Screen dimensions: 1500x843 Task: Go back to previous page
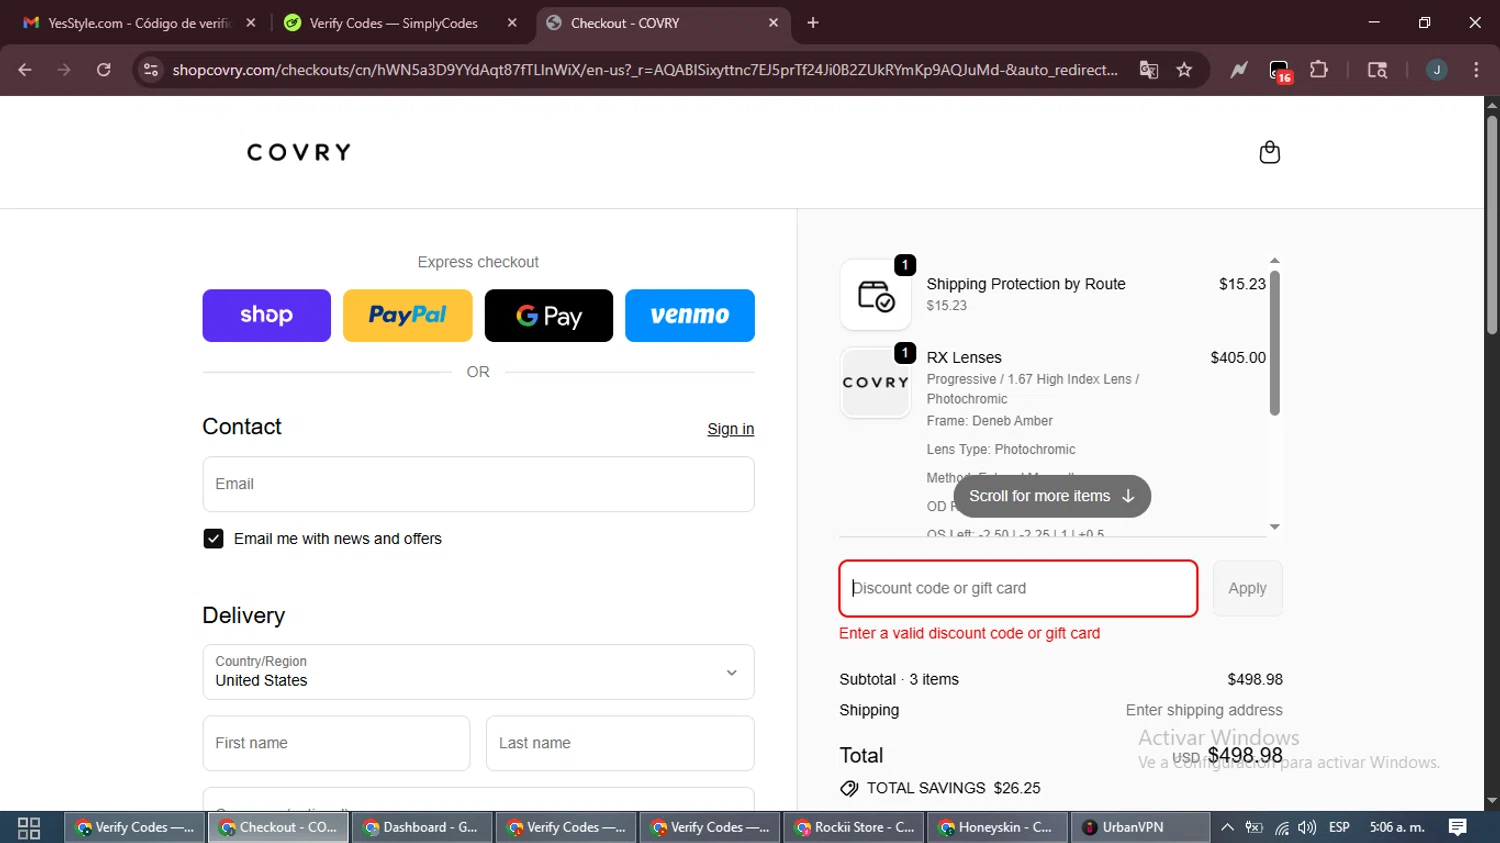(25, 70)
